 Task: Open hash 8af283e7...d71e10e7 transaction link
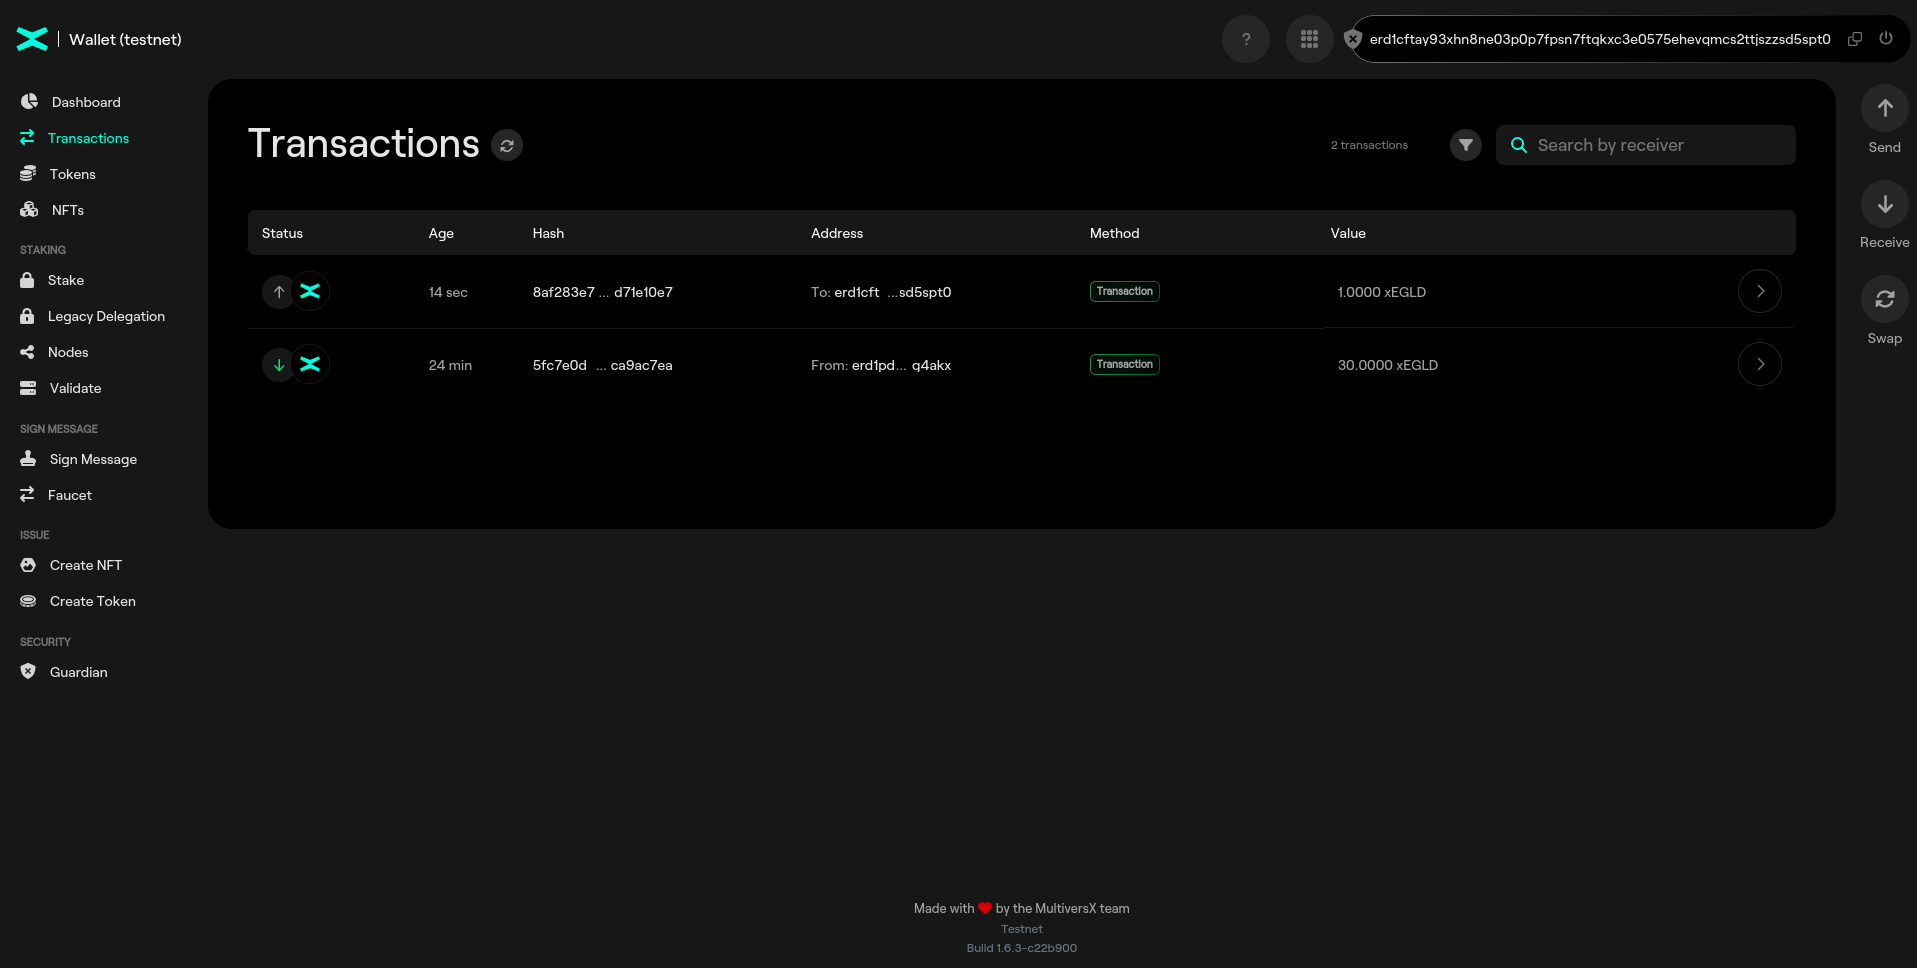[602, 292]
